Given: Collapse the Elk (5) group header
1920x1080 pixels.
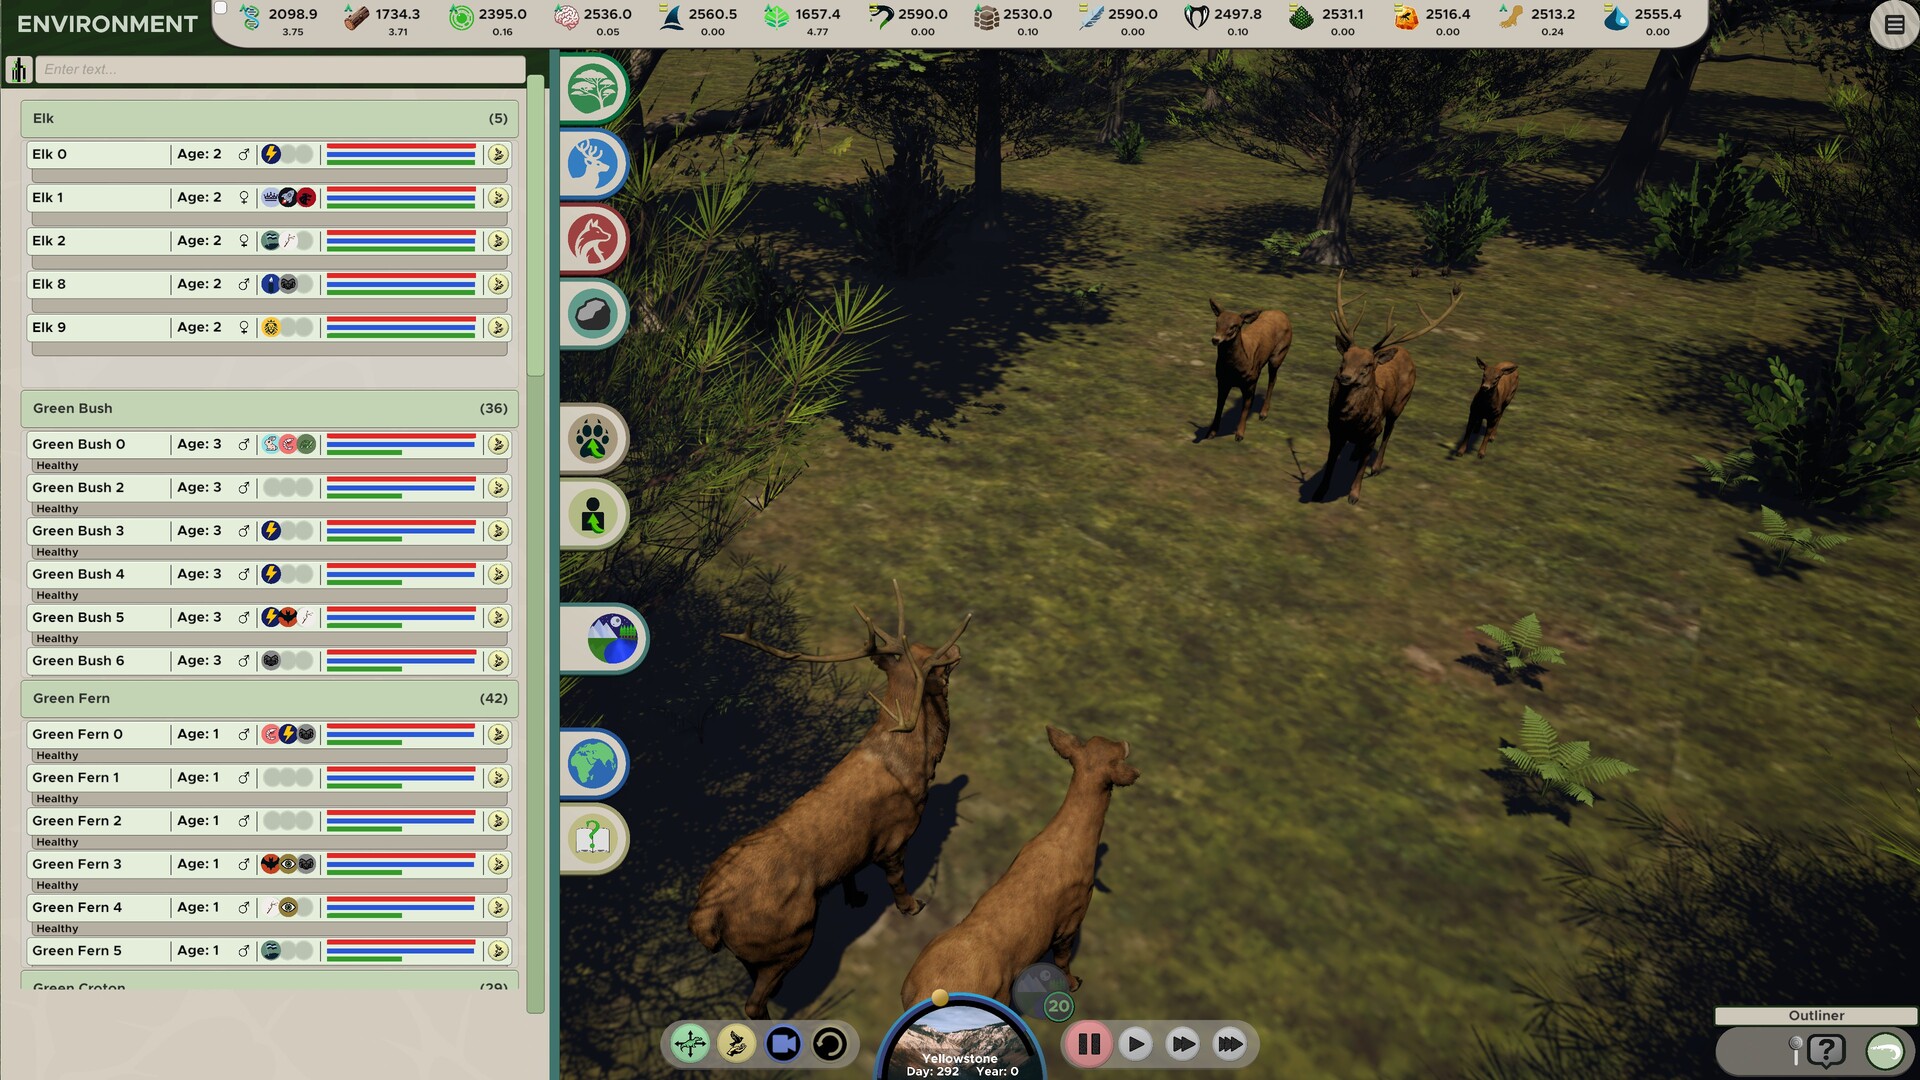Looking at the screenshot, I should click(270, 118).
